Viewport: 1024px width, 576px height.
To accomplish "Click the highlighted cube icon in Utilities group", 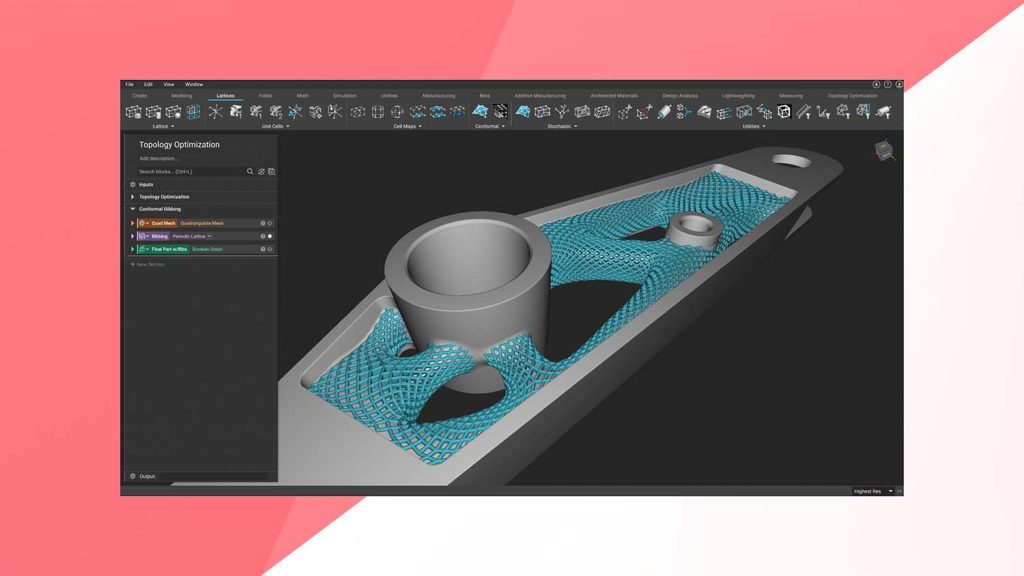I will pyautogui.click(x=784, y=113).
